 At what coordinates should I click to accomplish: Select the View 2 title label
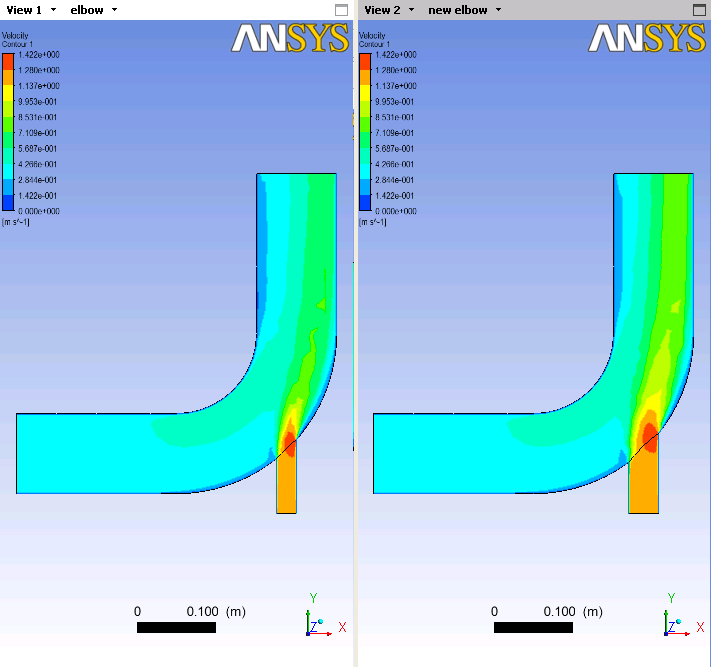click(382, 10)
